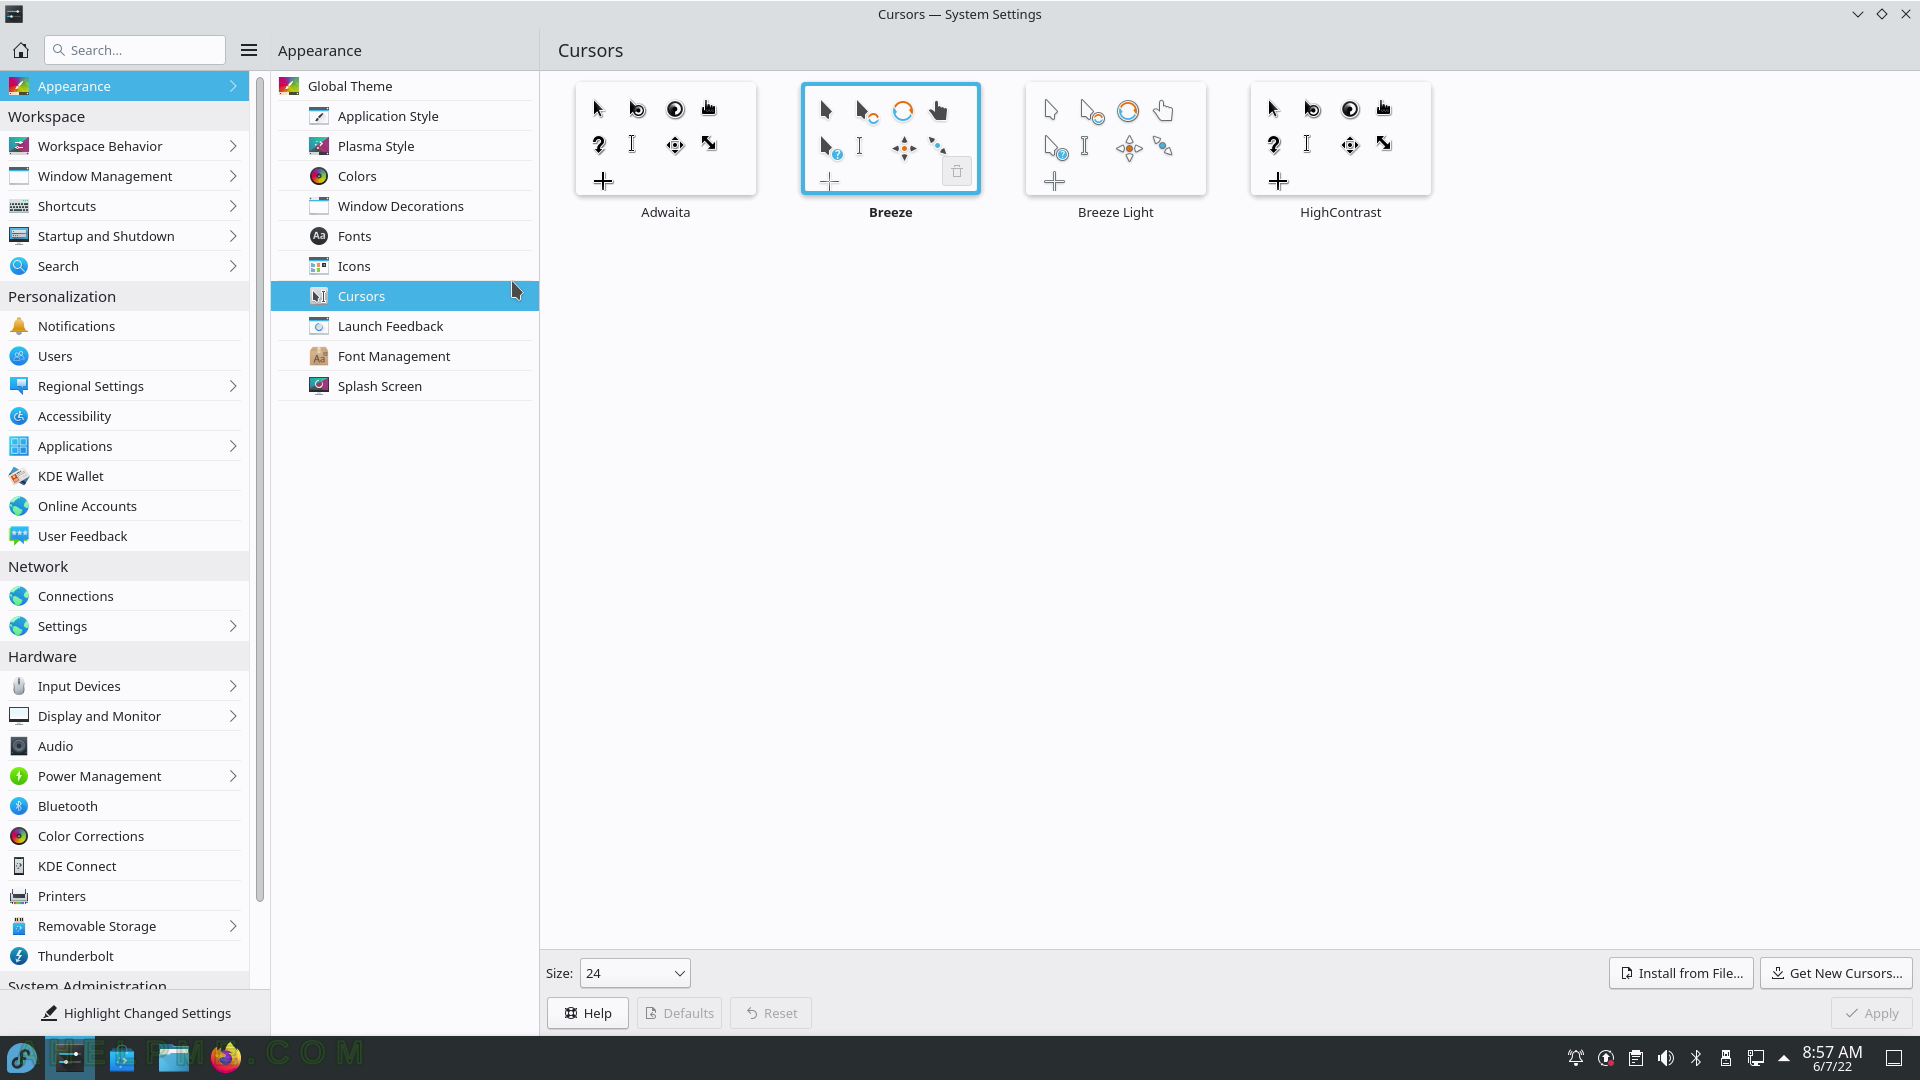
Task: Click the Thunderbolt icon
Action: pyautogui.click(x=19, y=956)
